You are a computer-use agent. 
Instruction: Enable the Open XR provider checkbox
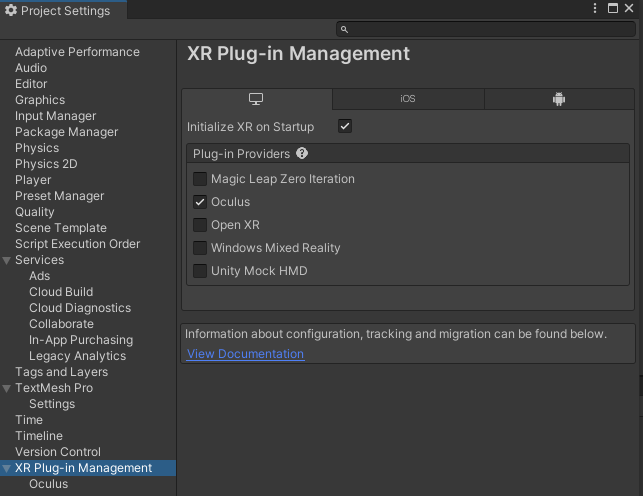[x=200, y=225]
